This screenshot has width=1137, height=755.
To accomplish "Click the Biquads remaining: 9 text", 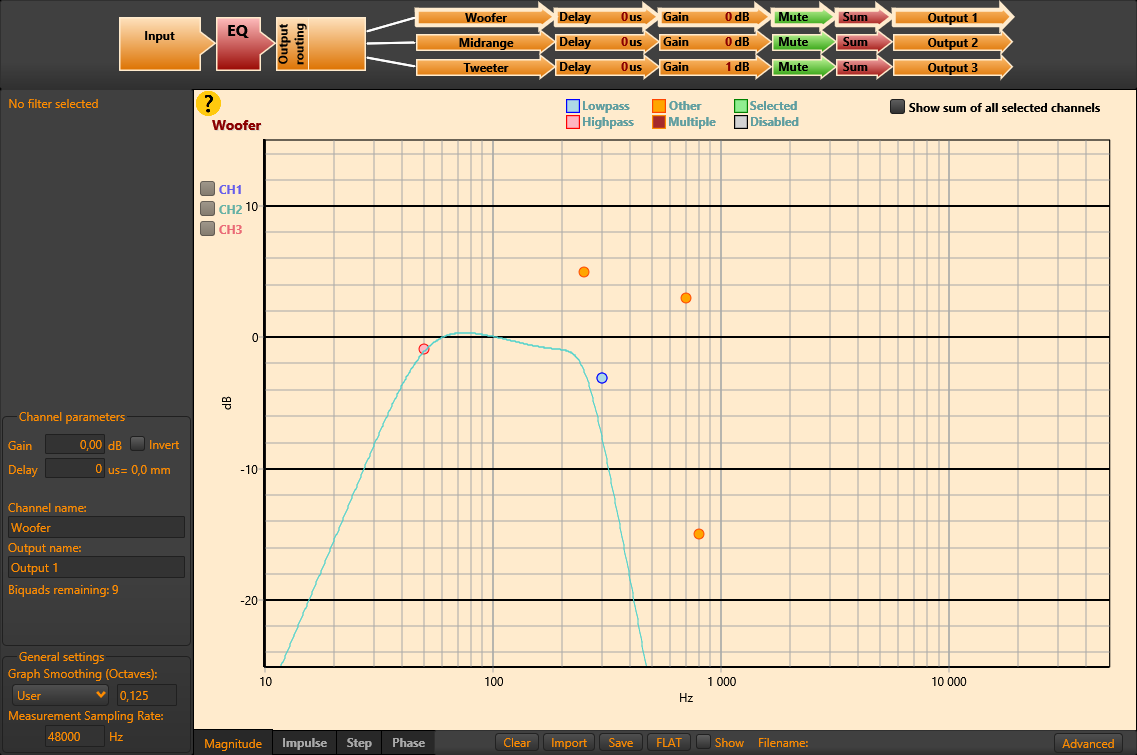I will tap(63, 590).
